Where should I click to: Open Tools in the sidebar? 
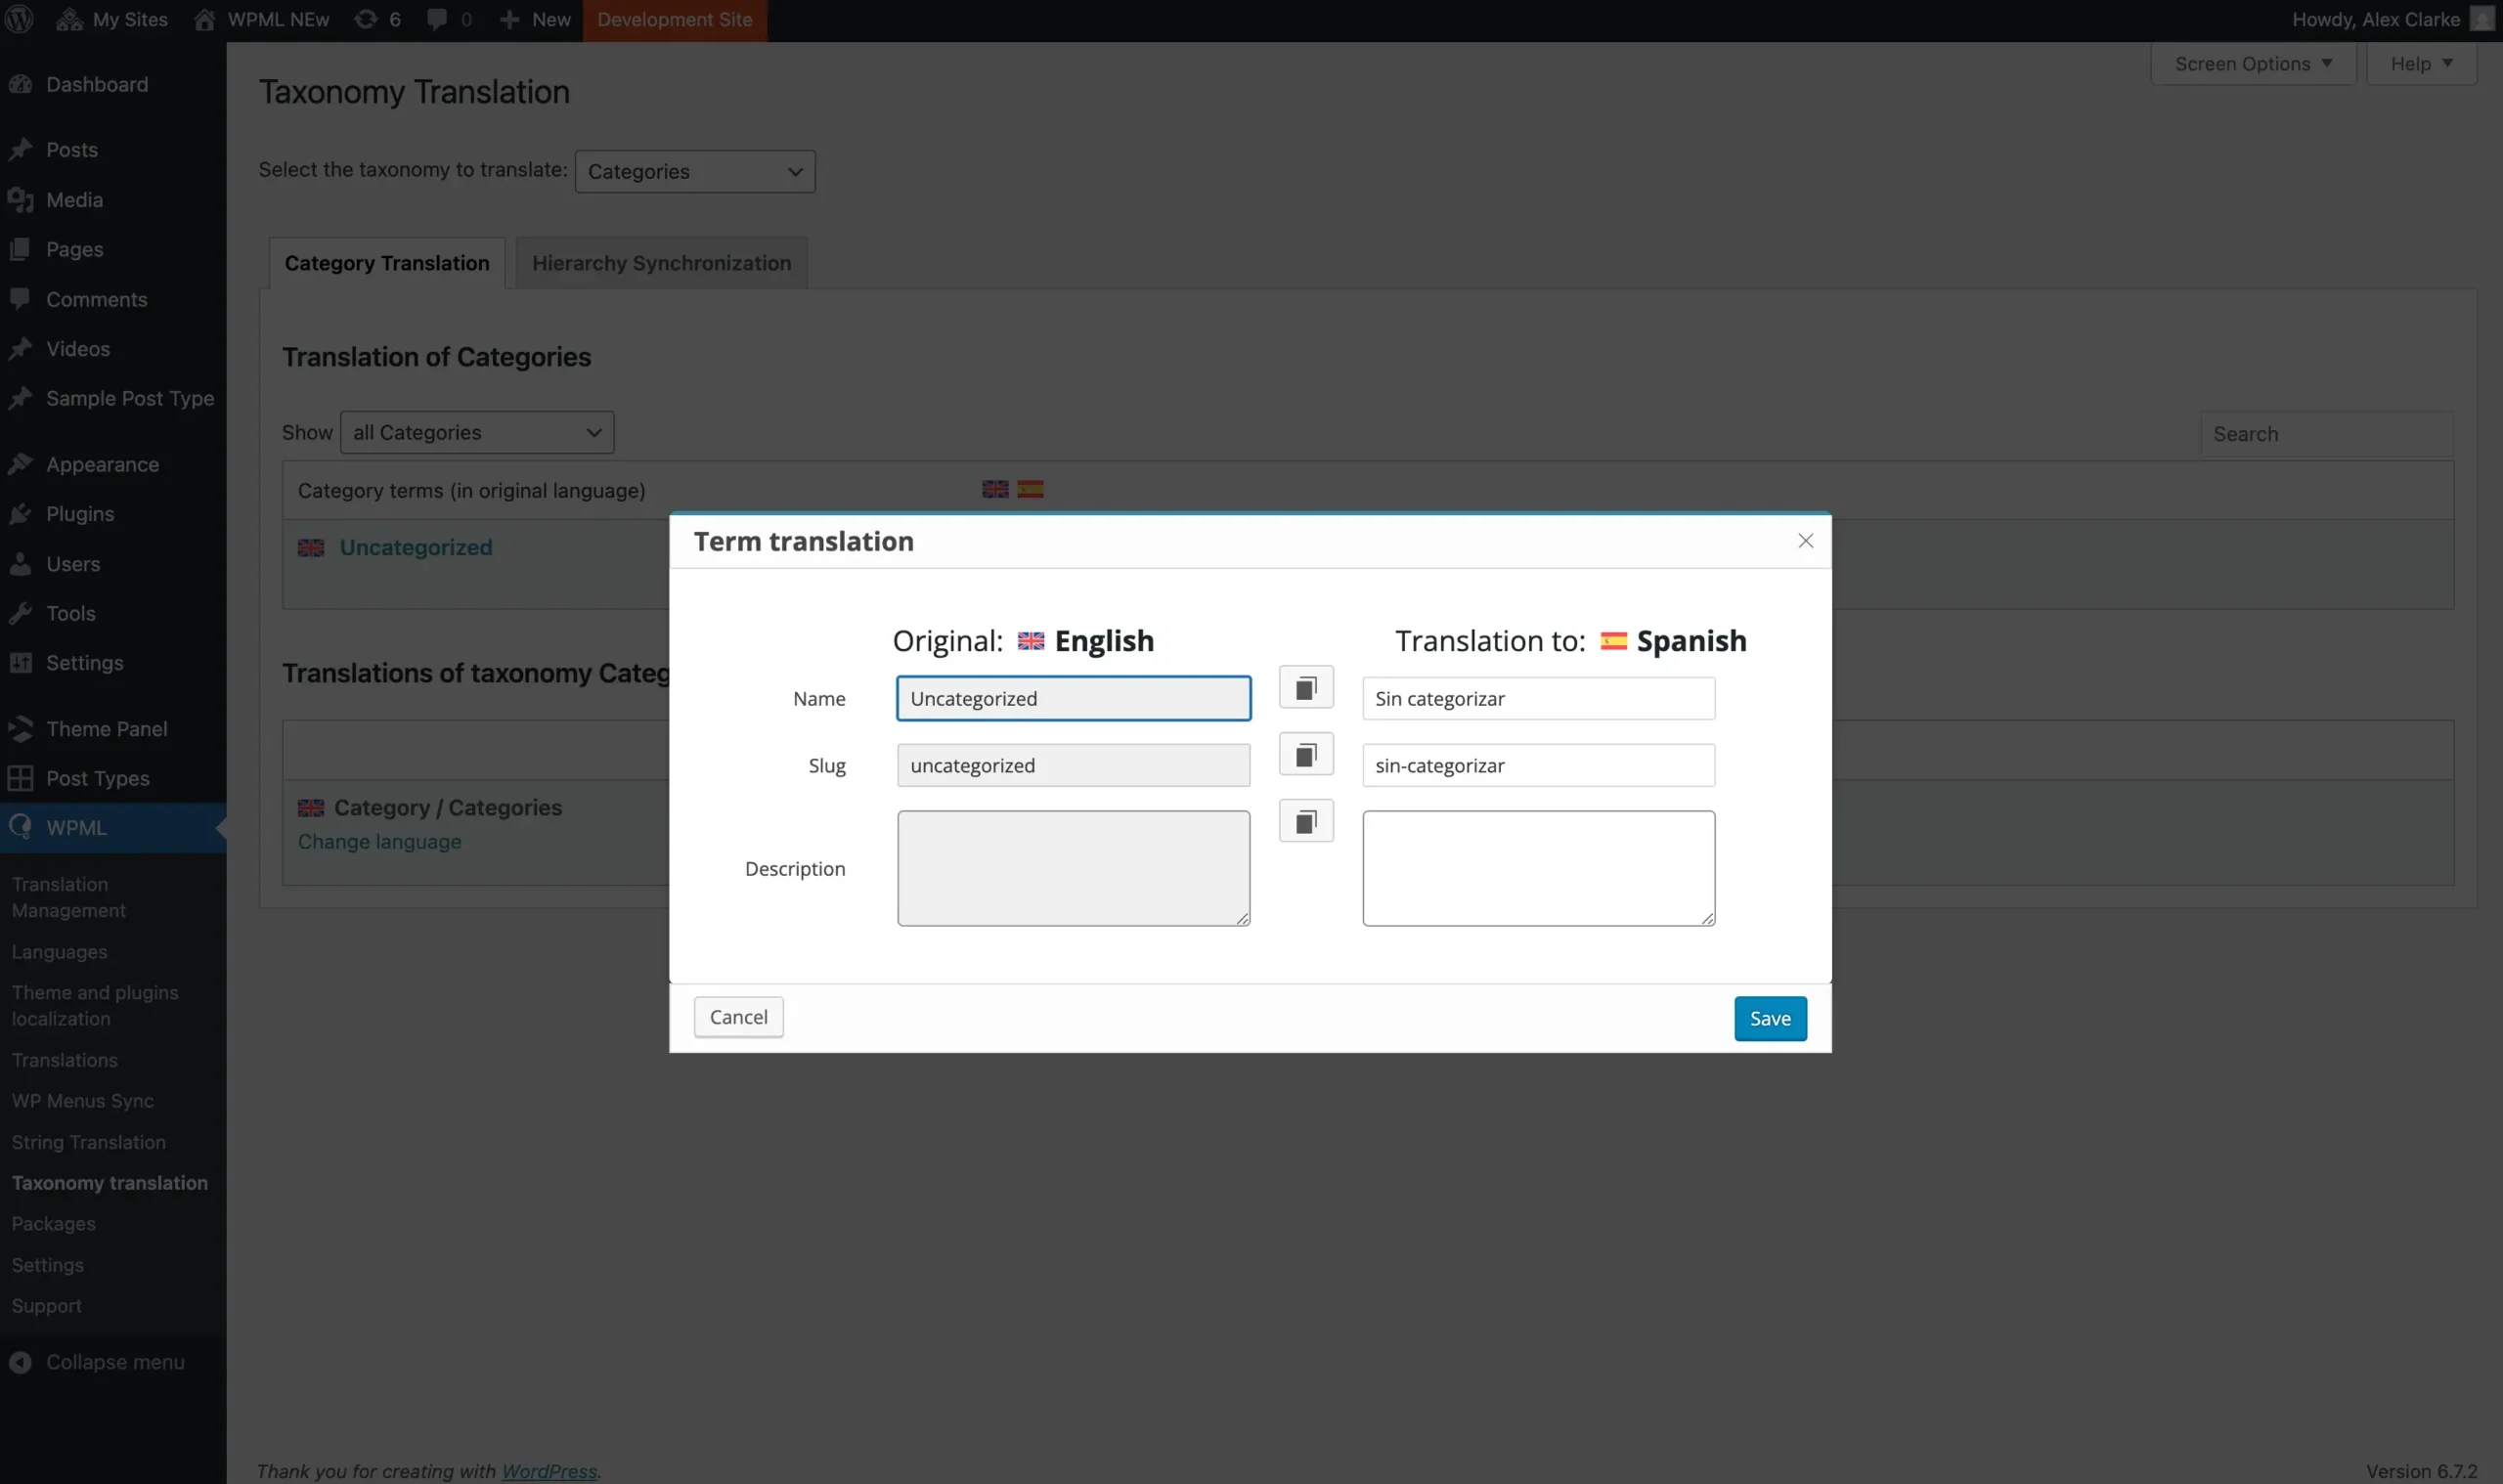tap(113, 614)
